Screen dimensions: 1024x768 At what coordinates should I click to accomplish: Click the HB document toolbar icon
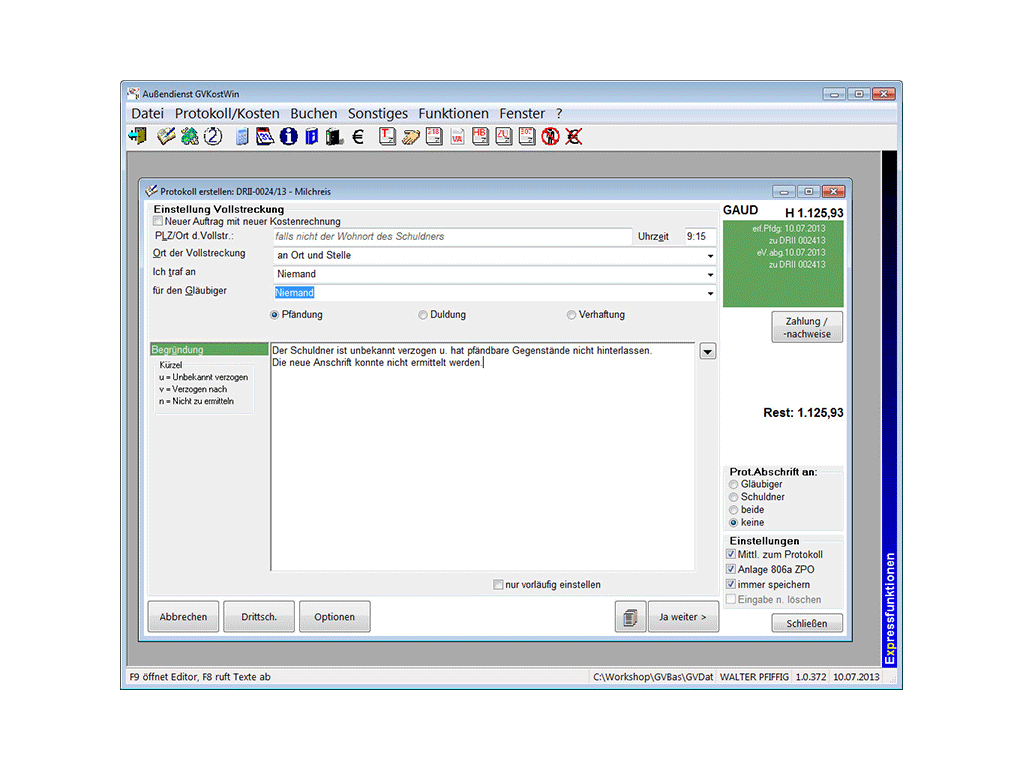click(x=480, y=137)
